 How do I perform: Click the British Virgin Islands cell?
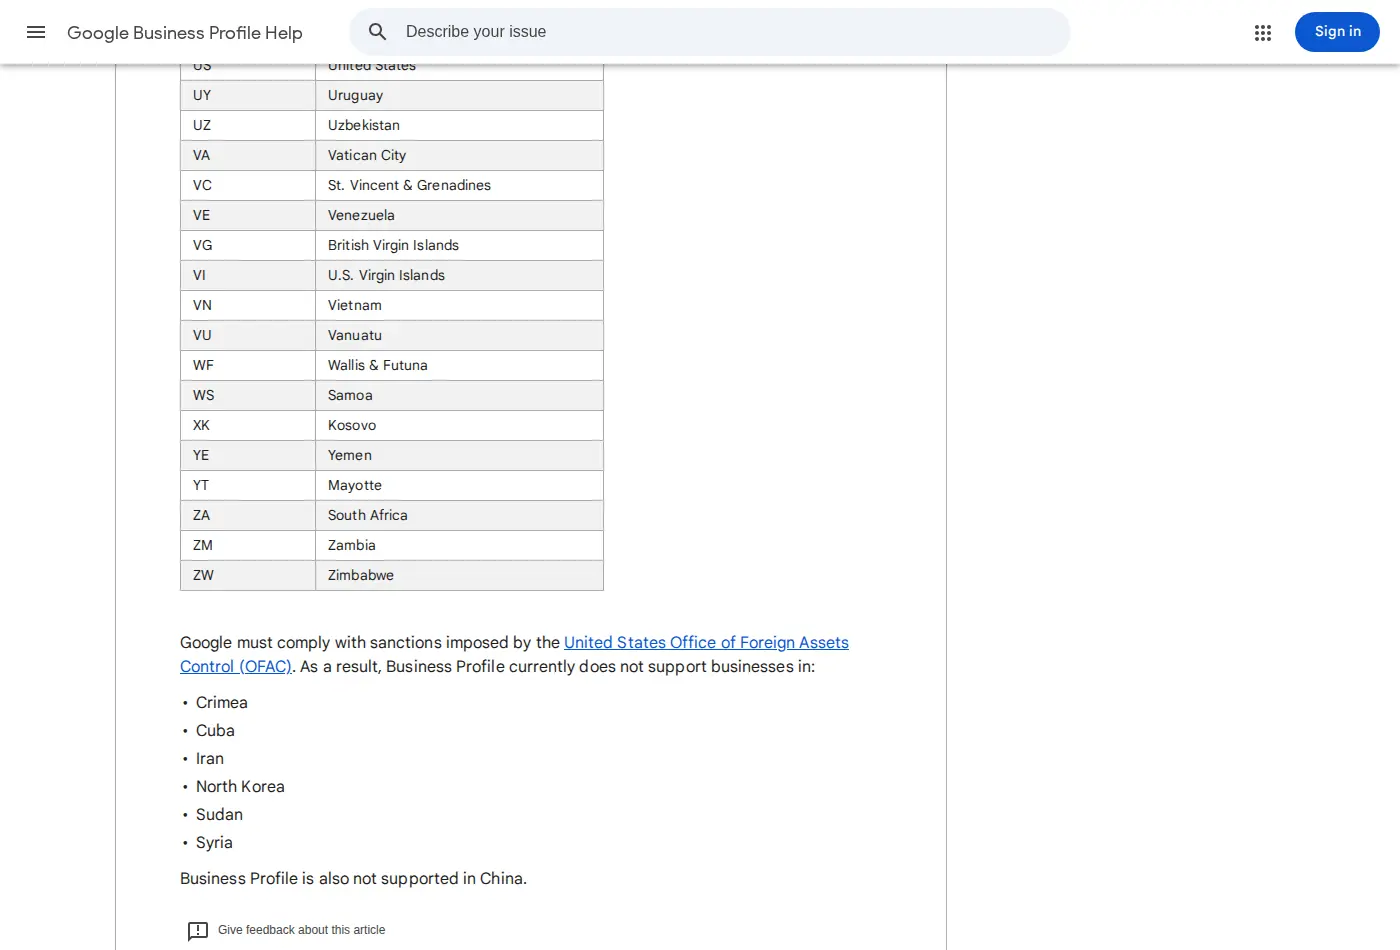[459, 245]
